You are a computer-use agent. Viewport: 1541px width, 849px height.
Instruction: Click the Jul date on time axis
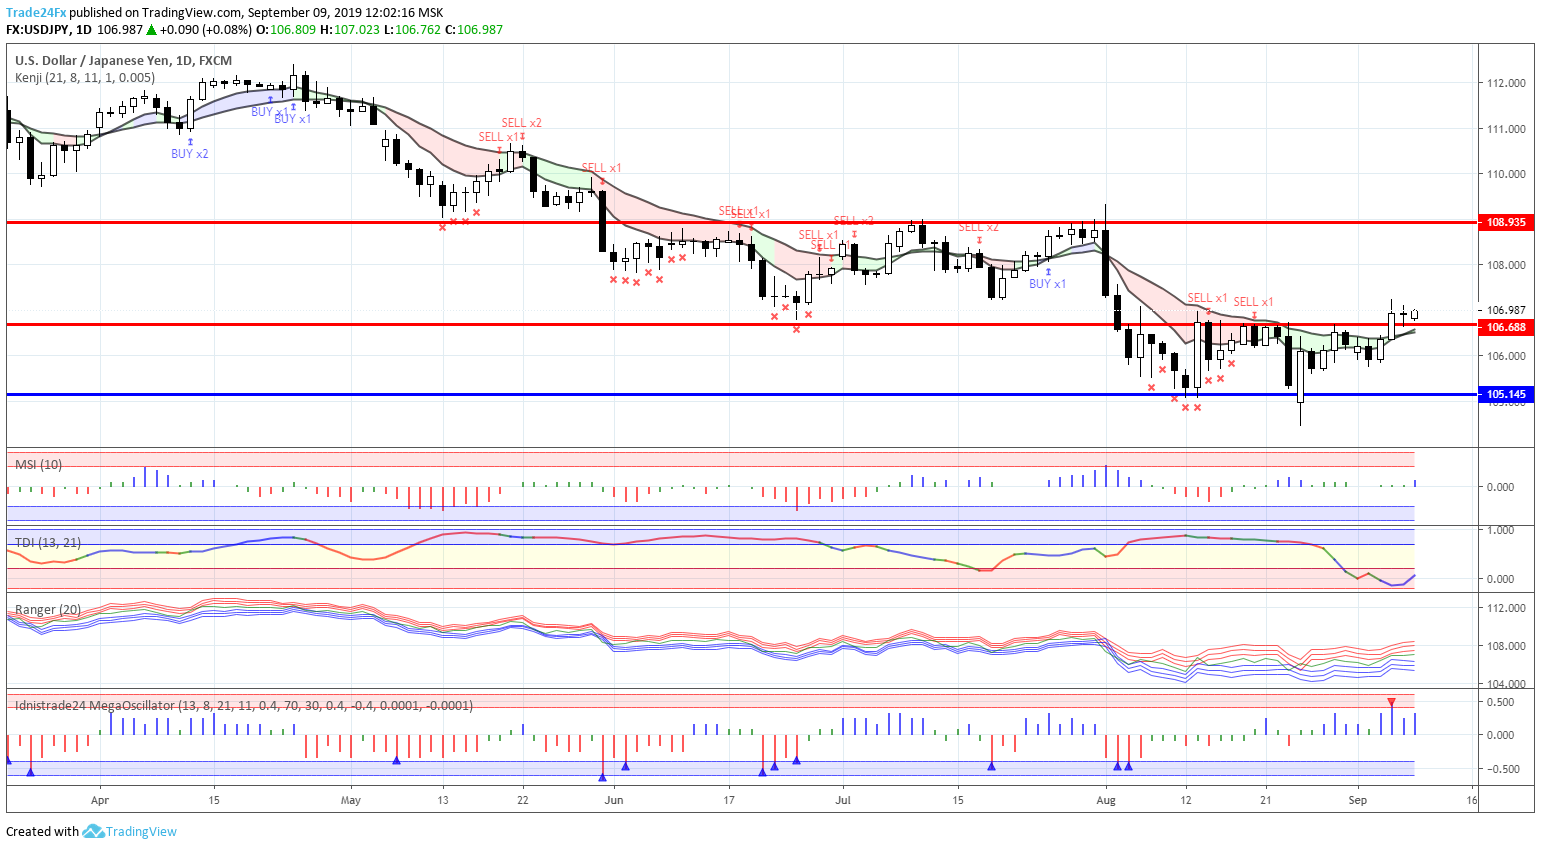[843, 800]
